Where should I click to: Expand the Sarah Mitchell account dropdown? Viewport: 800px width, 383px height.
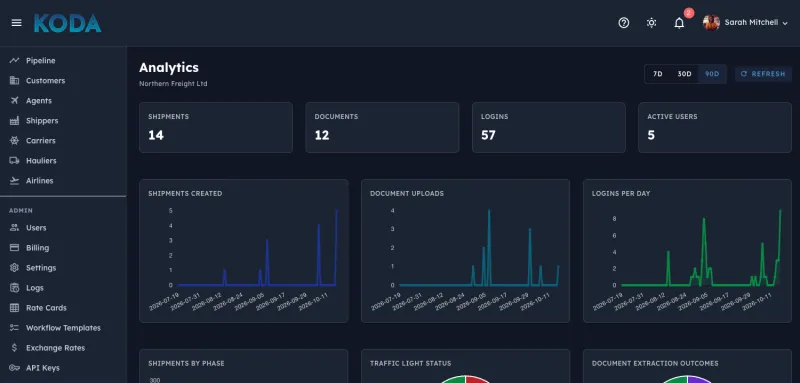(x=785, y=23)
